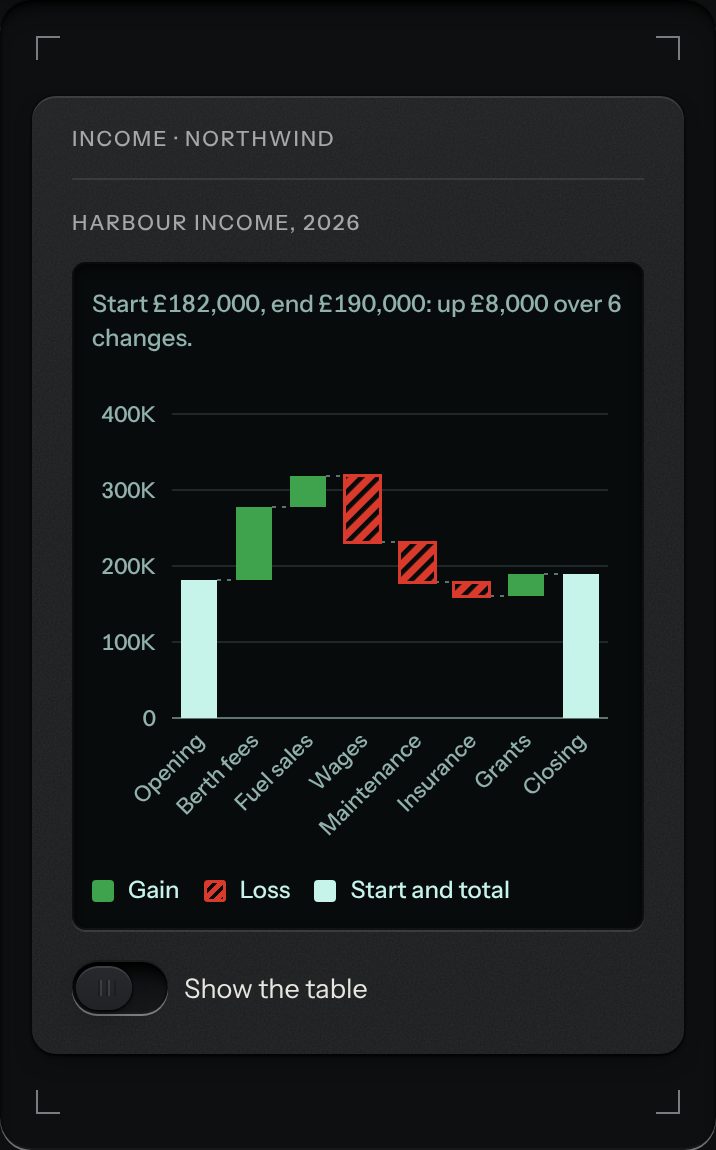Screen dimensions: 716x1150
Task: Click the Harbour Income, 2026 heading
Action: pyautogui.click(x=216, y=222)
